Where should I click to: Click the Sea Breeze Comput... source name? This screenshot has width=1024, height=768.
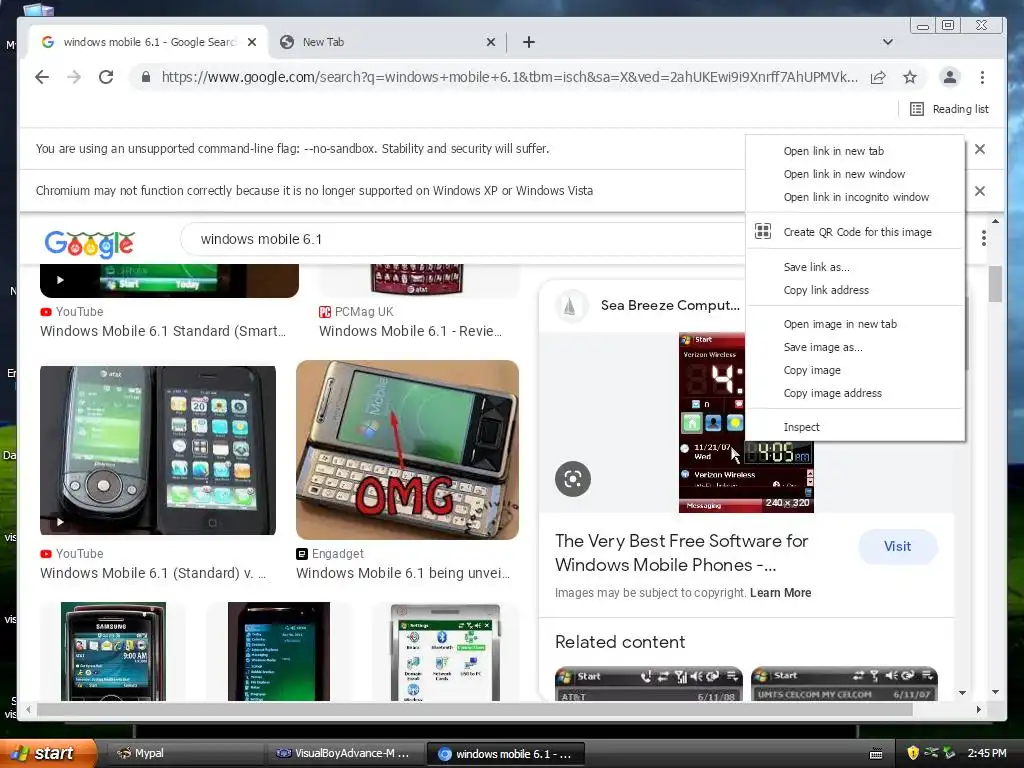[x=670, y=305]
